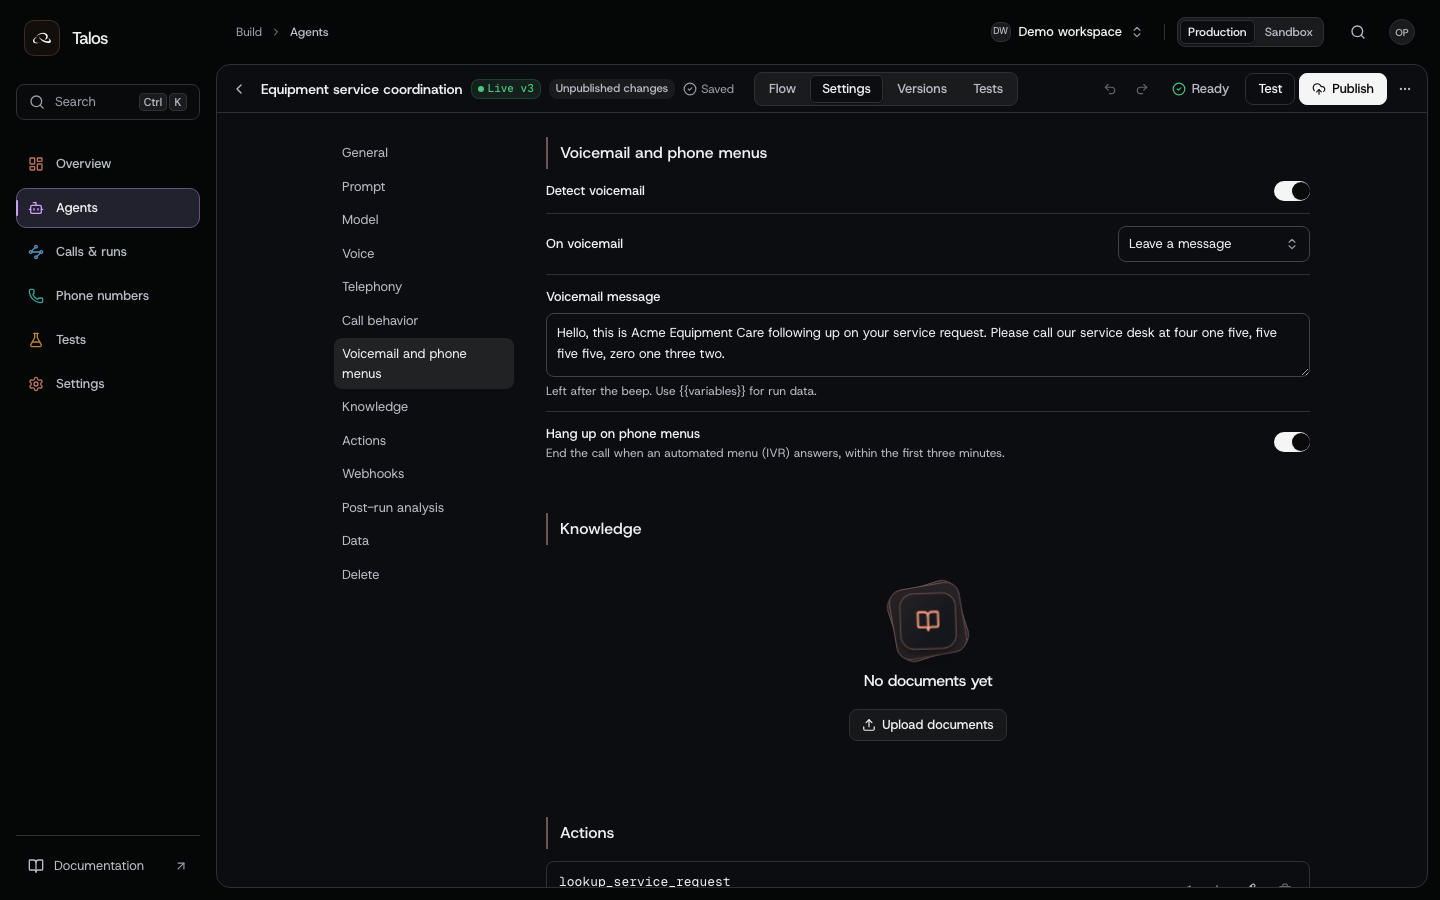1440x900 pixels.
Task: Click the Publish button
Action: 1343,89
